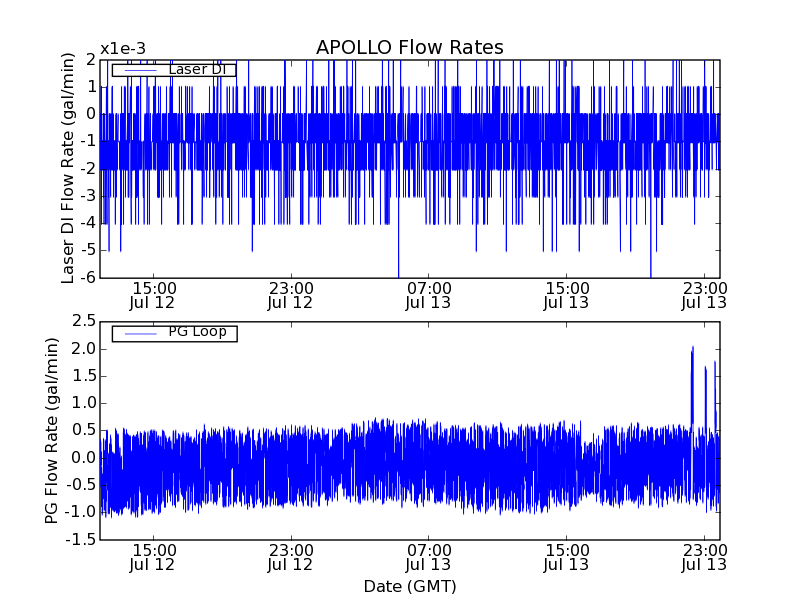800x600 pixels.
Task: Select the "PG Loop" legend entry
Action: click(174, 333)
